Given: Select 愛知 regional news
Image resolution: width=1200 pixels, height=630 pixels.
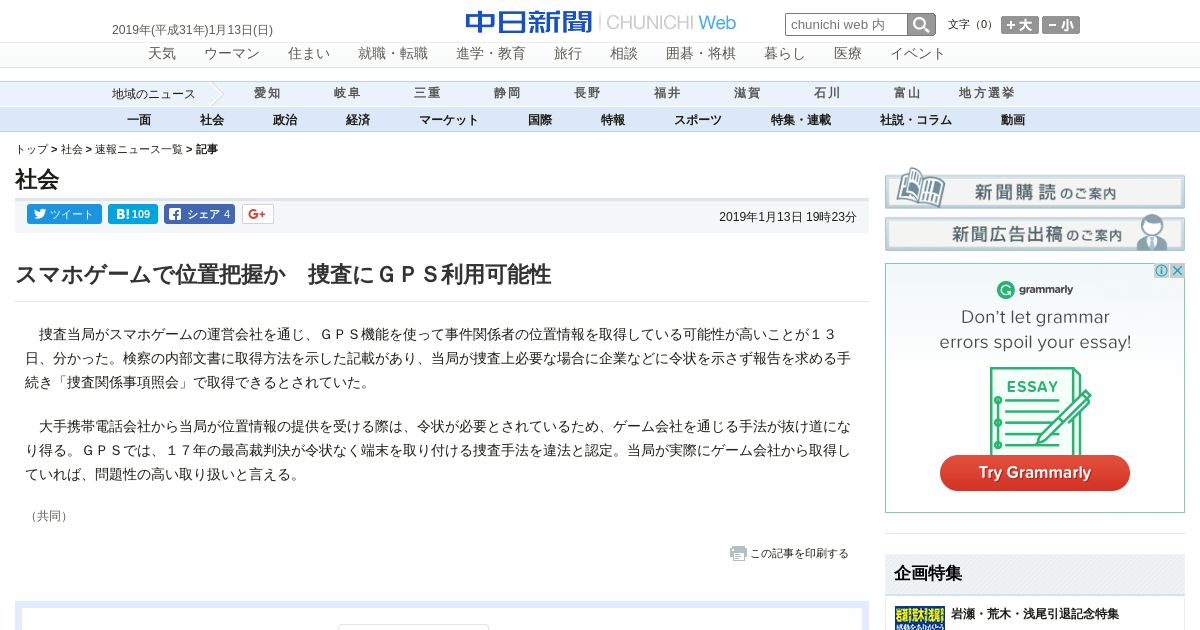Looking at the screenshot, I should pos(267,93).
